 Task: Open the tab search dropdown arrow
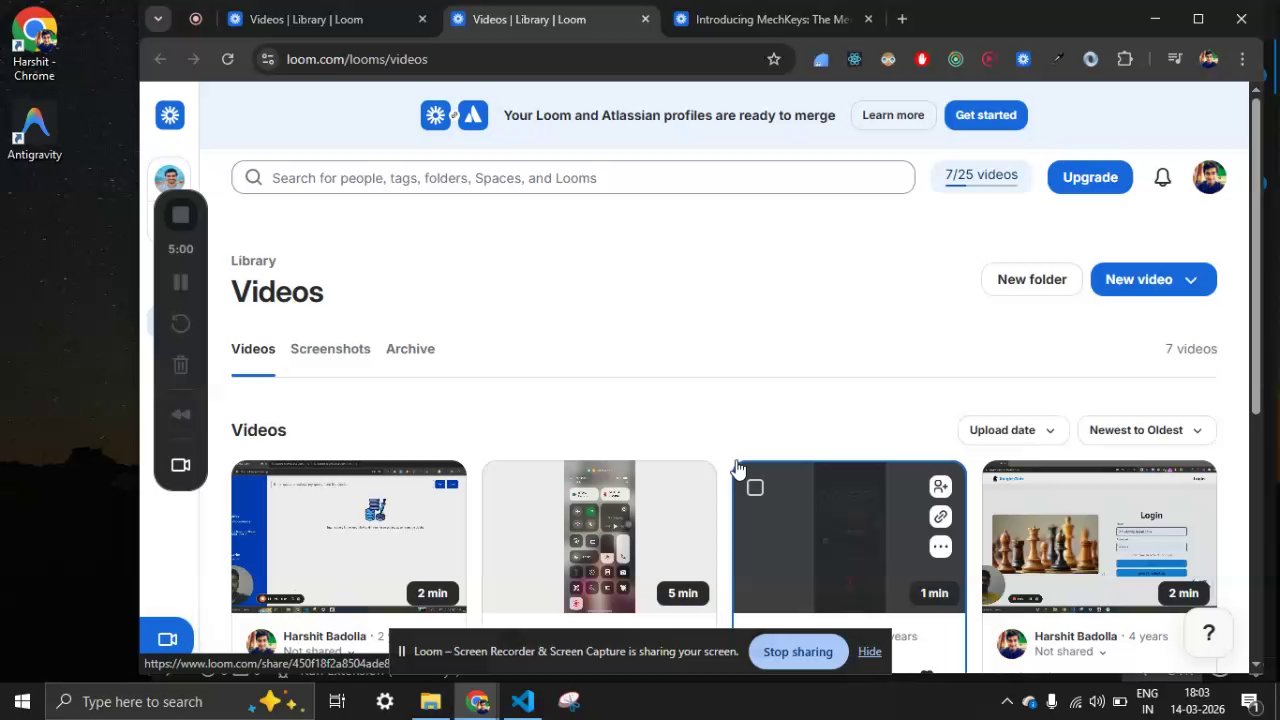(x=158, y=19)
